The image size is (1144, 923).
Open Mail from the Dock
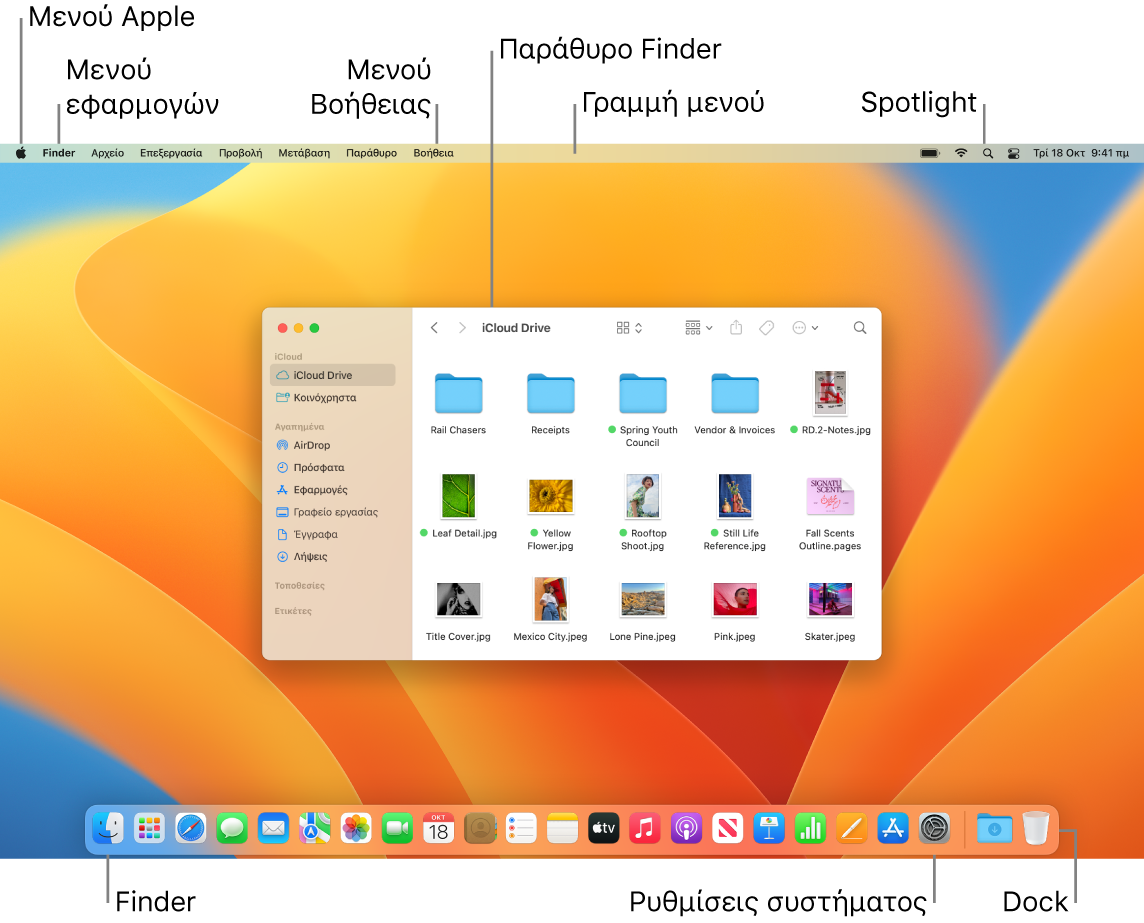point(272,829)
